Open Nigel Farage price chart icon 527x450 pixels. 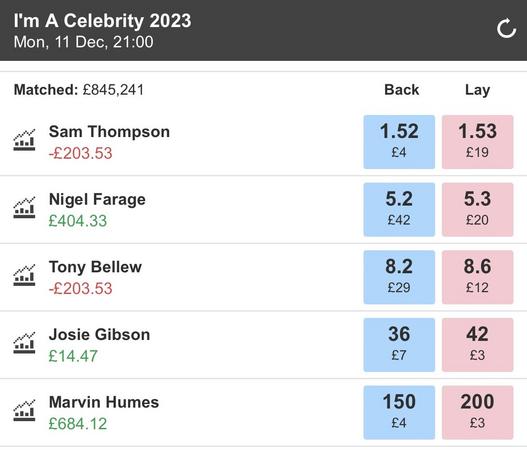24,207
